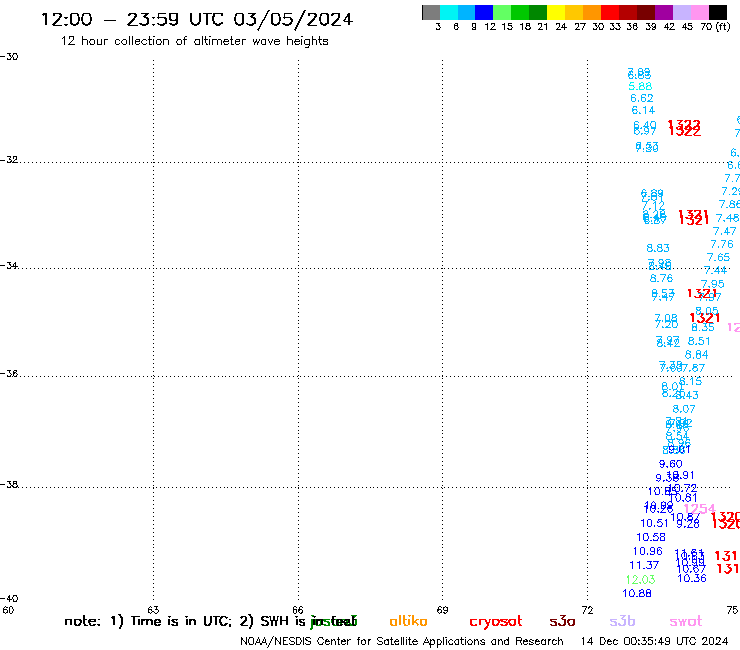Select the 8.76 wave height value

tap(661, 278)
